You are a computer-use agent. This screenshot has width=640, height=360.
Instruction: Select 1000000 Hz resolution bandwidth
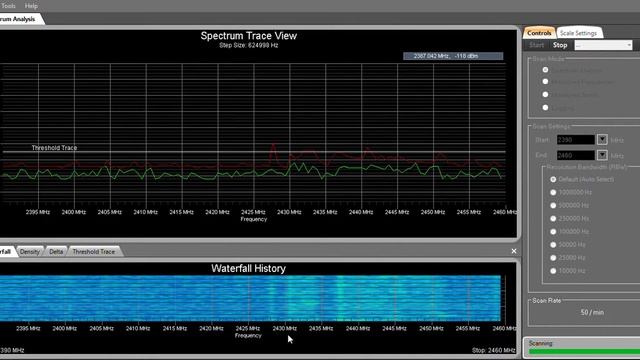553,192
